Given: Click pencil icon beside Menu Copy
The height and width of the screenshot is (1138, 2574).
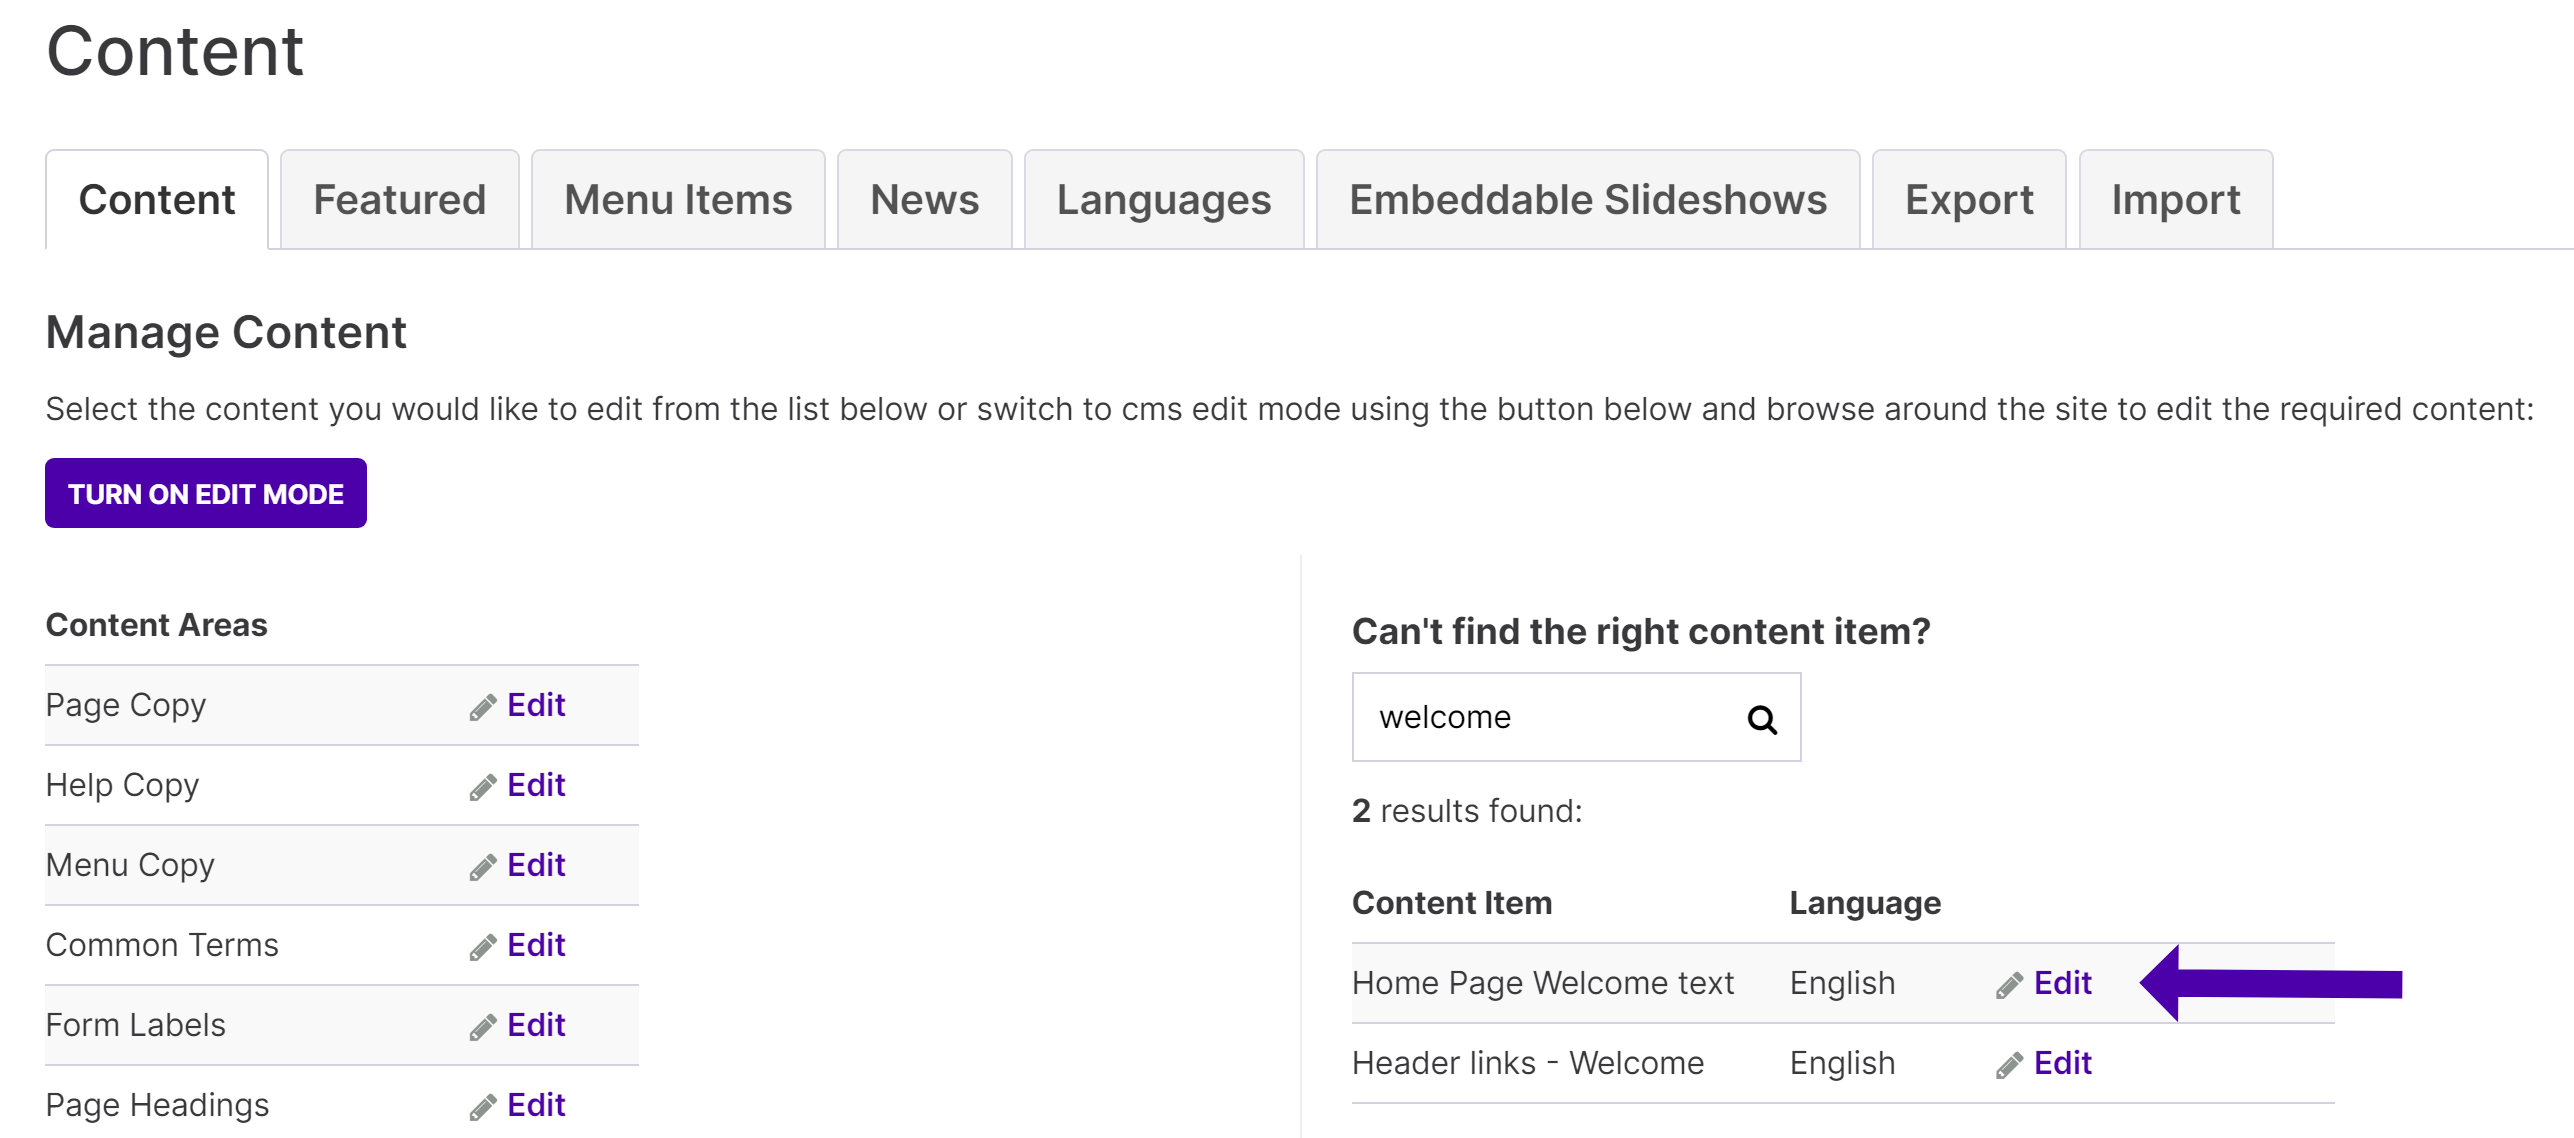Looking at the screenshot, I should click(483, 867).
